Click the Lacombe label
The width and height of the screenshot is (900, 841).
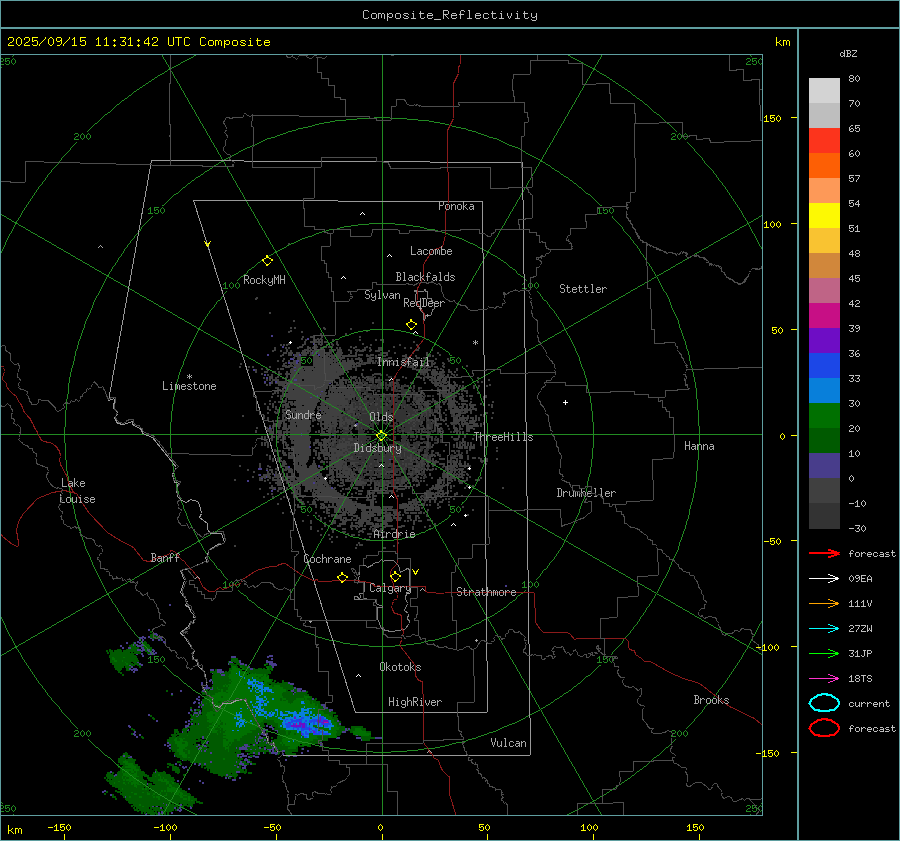[431, 251]
